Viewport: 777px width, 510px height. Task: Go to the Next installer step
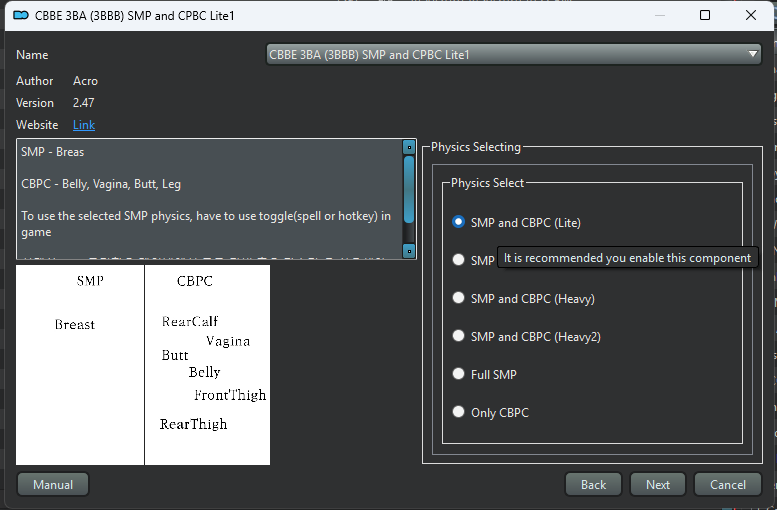click(x=658, y=484)
